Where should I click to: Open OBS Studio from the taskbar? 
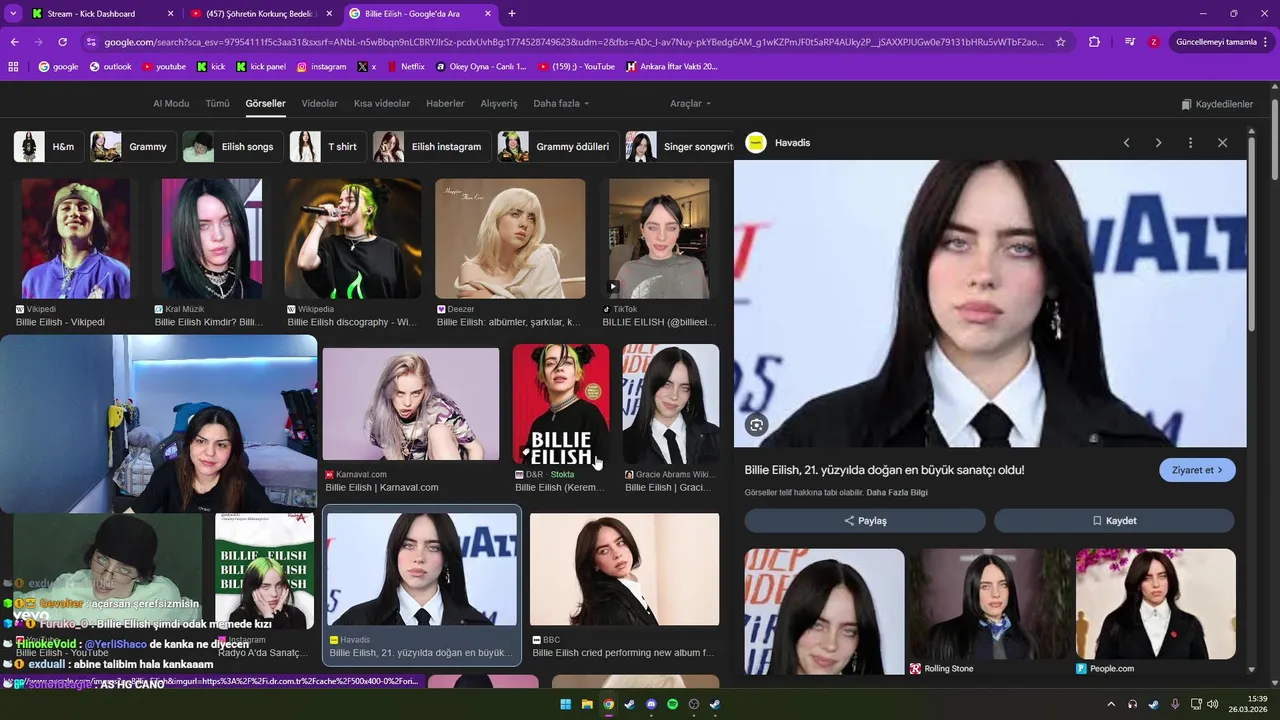pyautogui.click(x=693, y=704)
